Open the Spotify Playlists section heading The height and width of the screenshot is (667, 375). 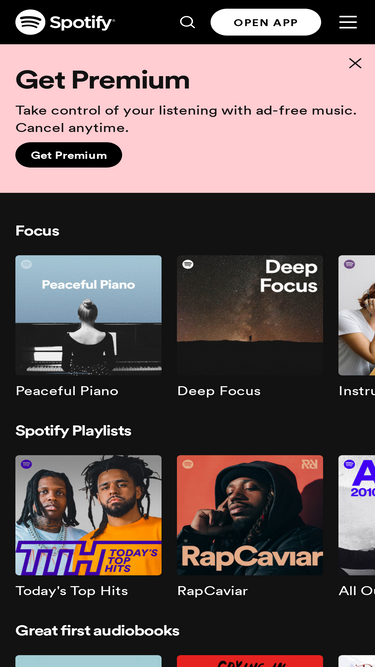(x=74, y=431)
